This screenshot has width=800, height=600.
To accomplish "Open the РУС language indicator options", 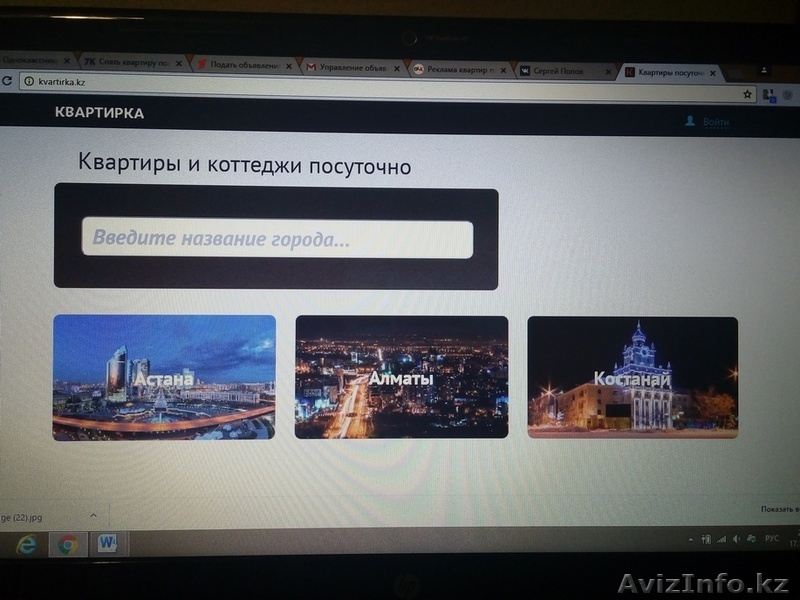I will pos(772,540).
